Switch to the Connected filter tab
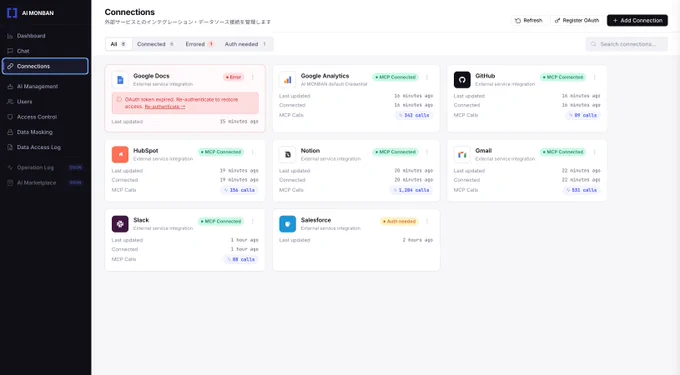The width and height of the screenshot is (680, 375). point(155,44)
